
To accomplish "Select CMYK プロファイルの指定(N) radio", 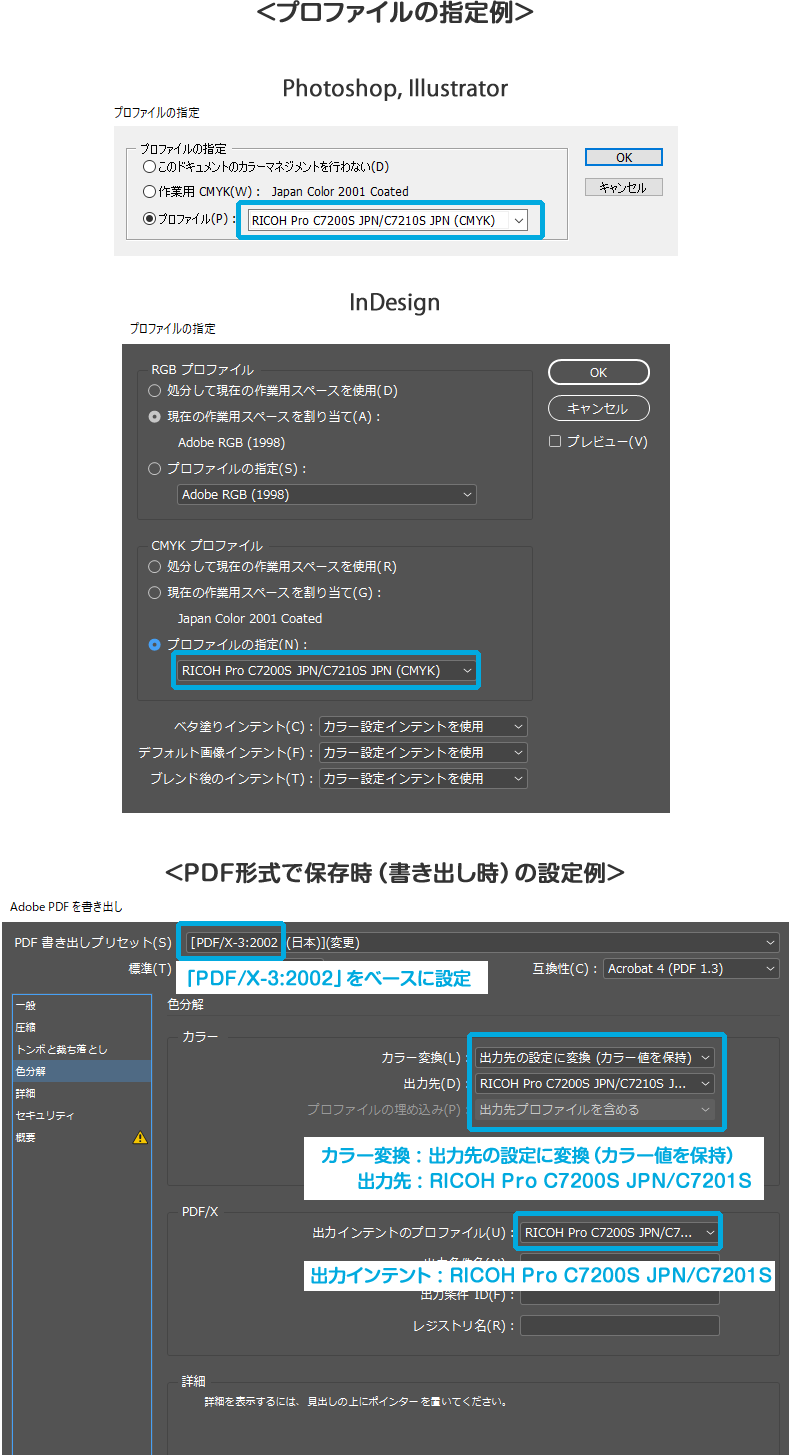I will click(x=154, y=644).
